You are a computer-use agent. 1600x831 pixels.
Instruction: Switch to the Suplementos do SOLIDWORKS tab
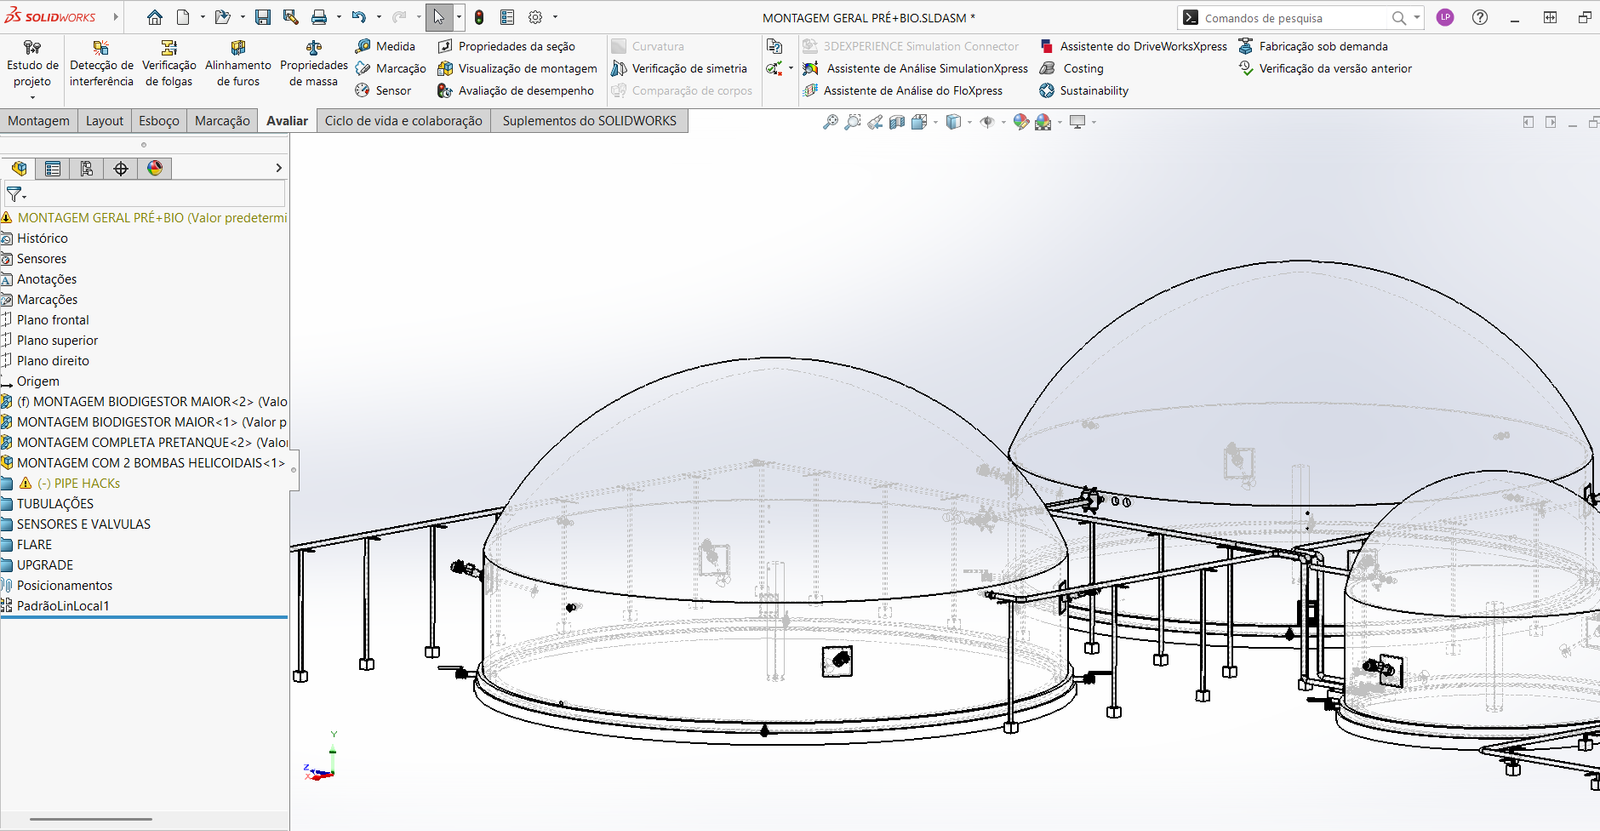(x=589, y=120)
